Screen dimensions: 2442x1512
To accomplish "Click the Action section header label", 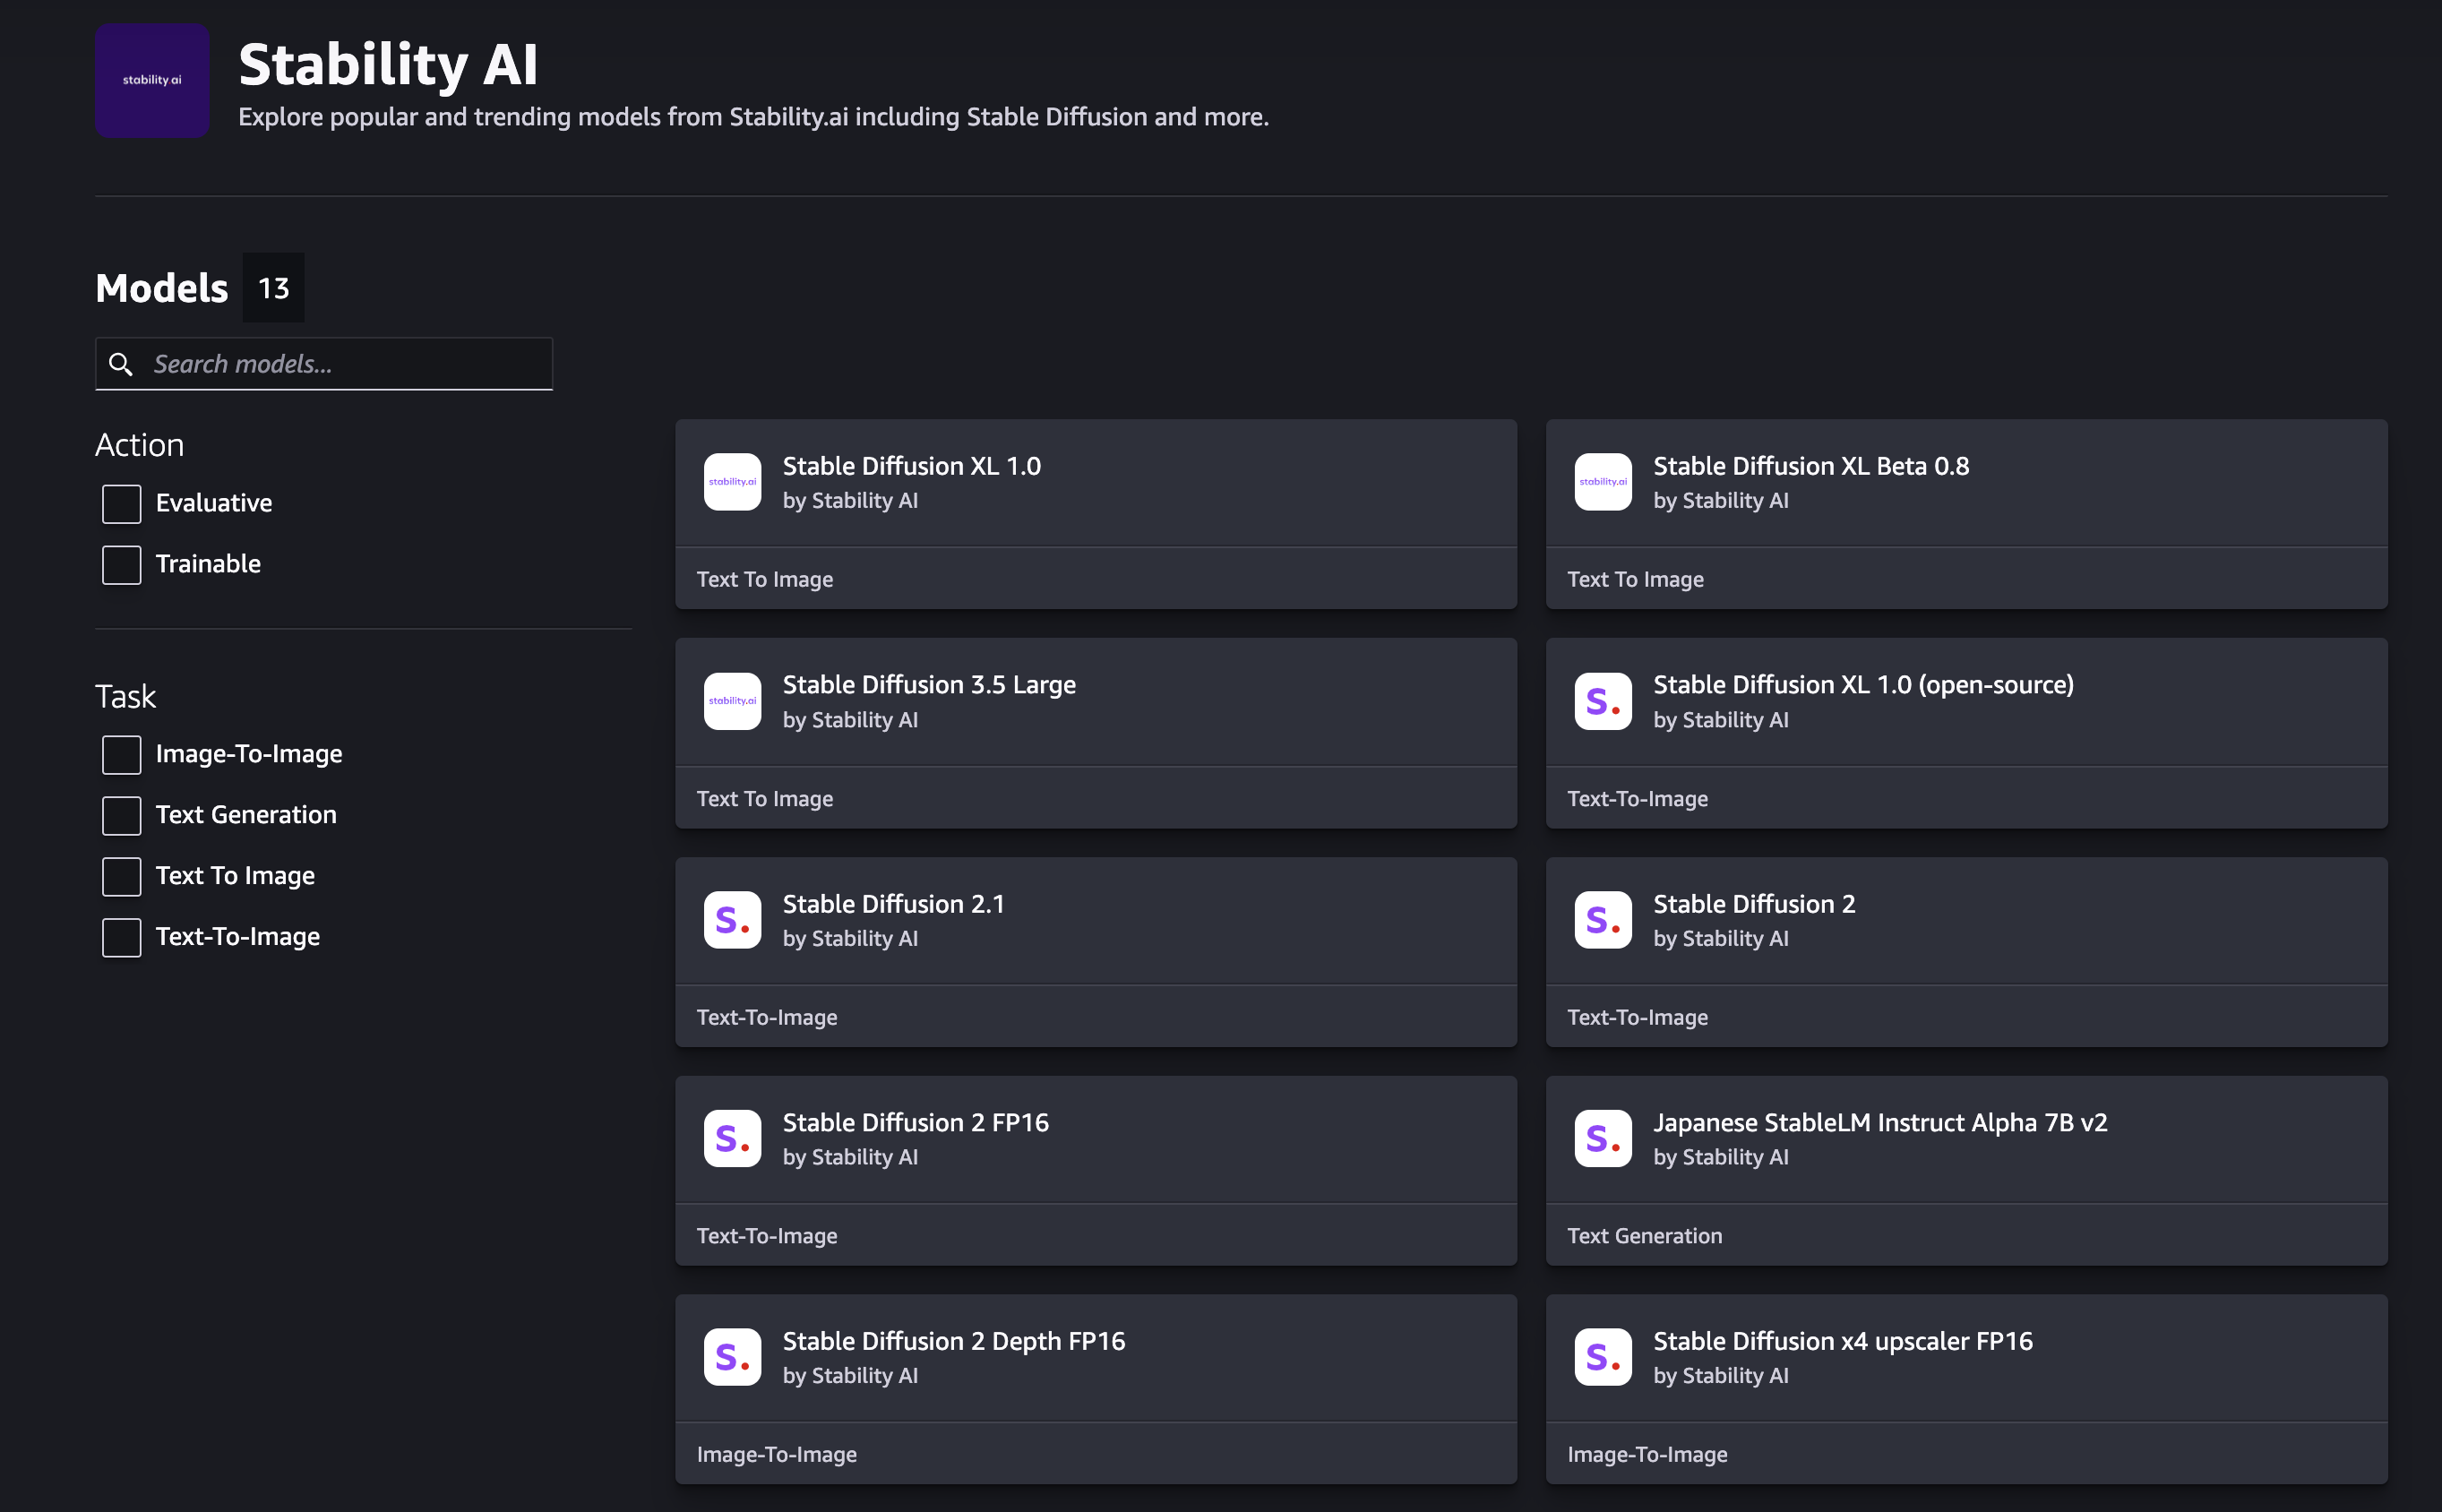I will pos(140,442).
